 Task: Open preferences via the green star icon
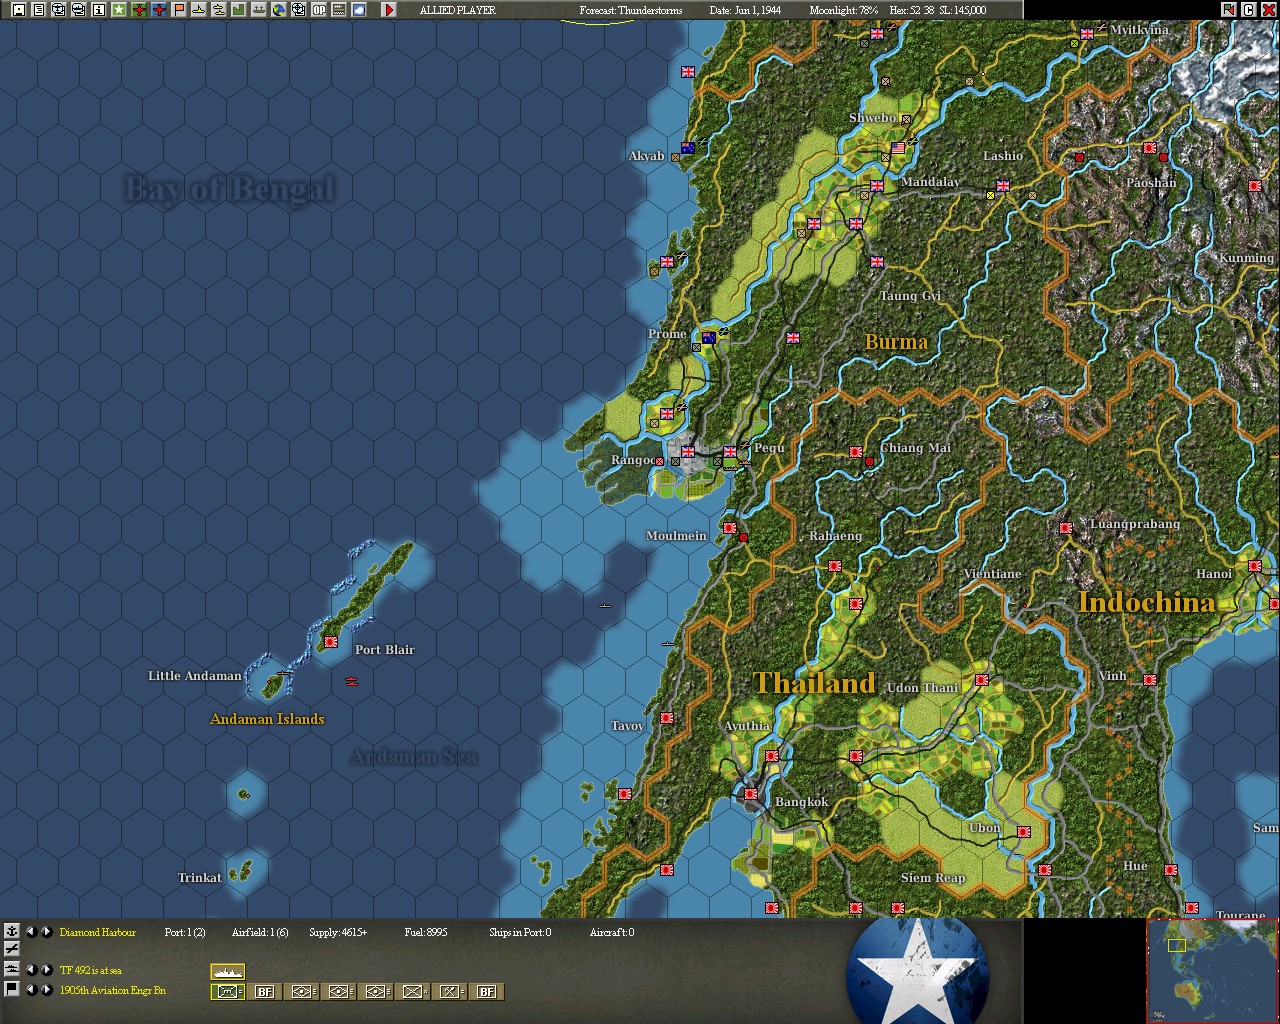[x=117, y=10]
